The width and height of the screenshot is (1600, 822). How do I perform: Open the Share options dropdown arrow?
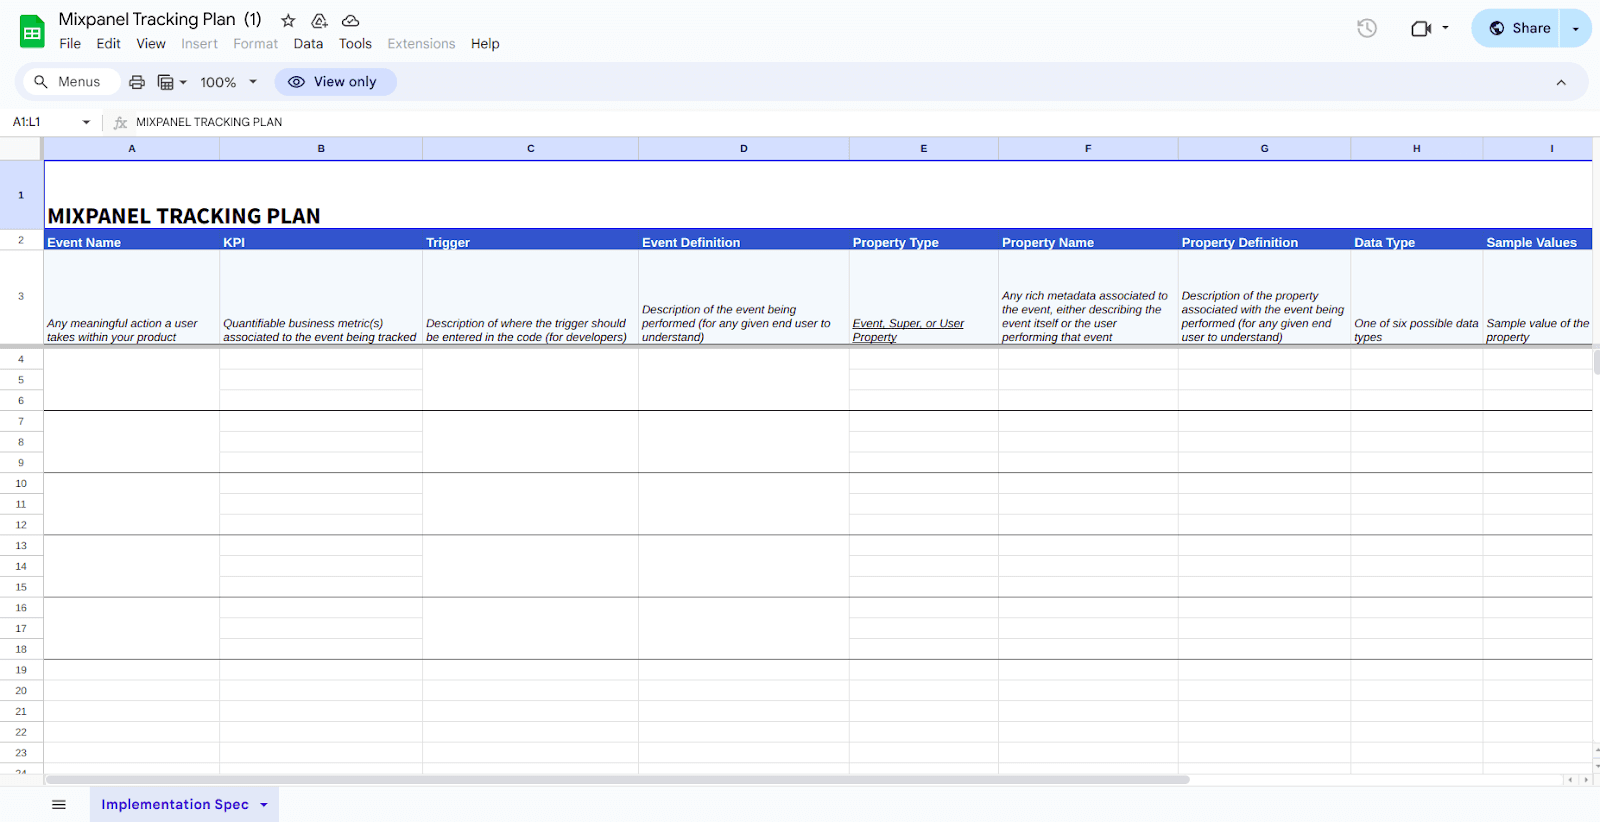pyautogui.click(x=1576, y=28)
